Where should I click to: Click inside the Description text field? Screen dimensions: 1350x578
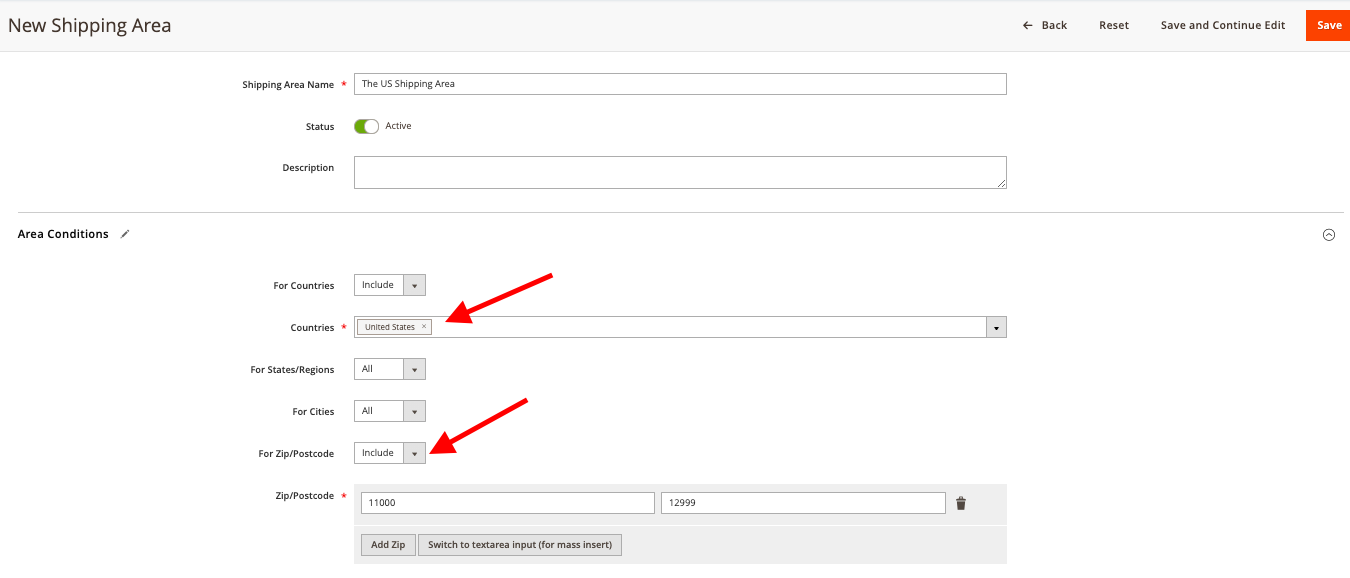click(x=679, y=172)
